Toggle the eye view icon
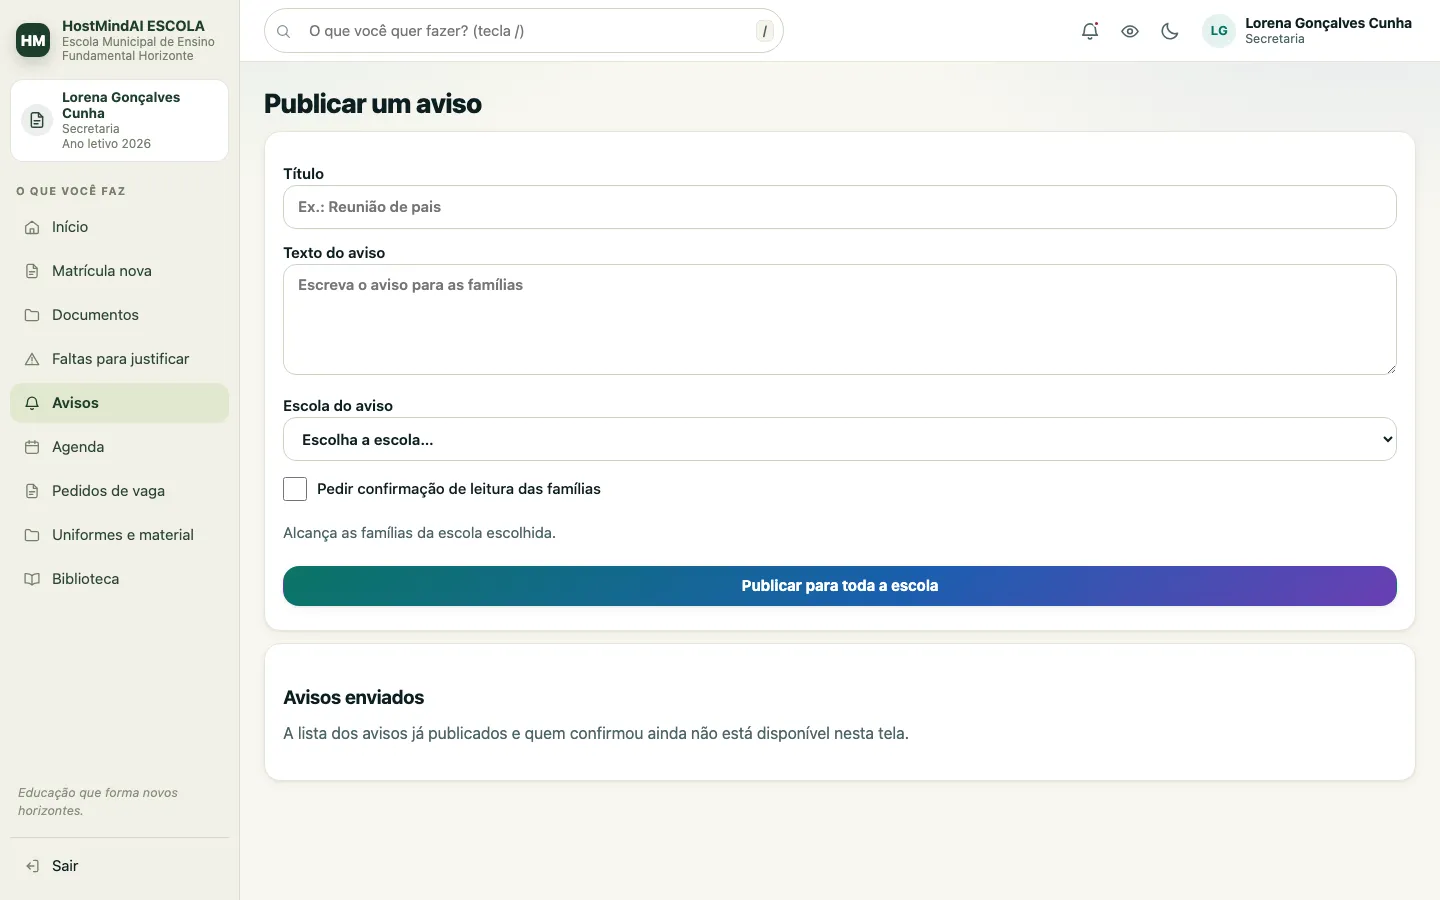The image size is (1440, 900). [x=1130, y=31]
